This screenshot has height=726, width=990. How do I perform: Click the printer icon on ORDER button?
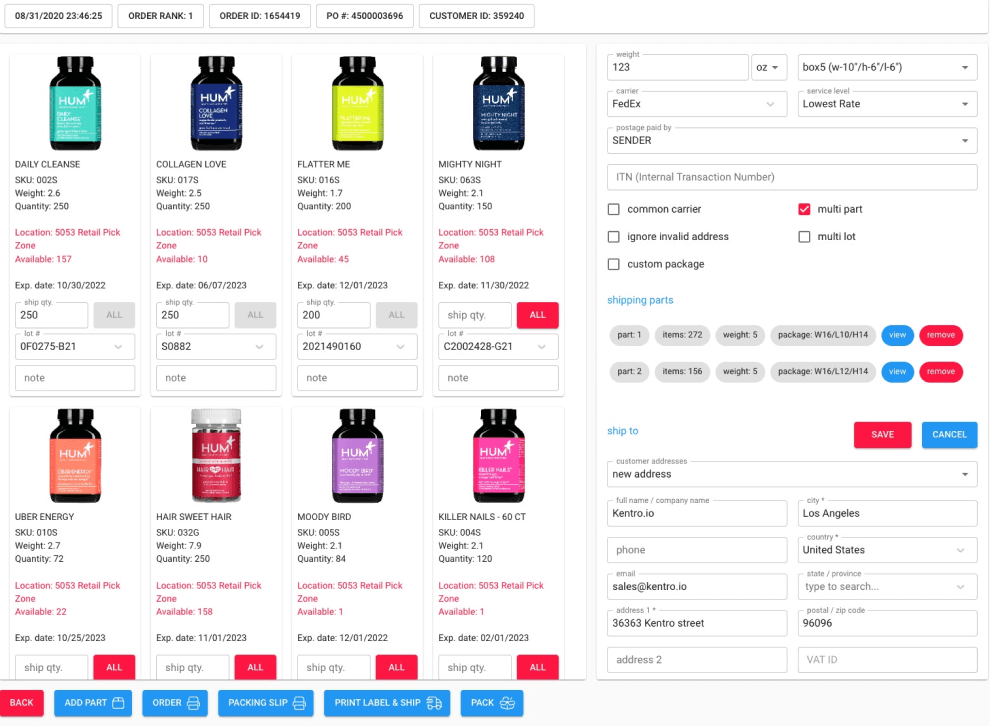tap(193, 703)
